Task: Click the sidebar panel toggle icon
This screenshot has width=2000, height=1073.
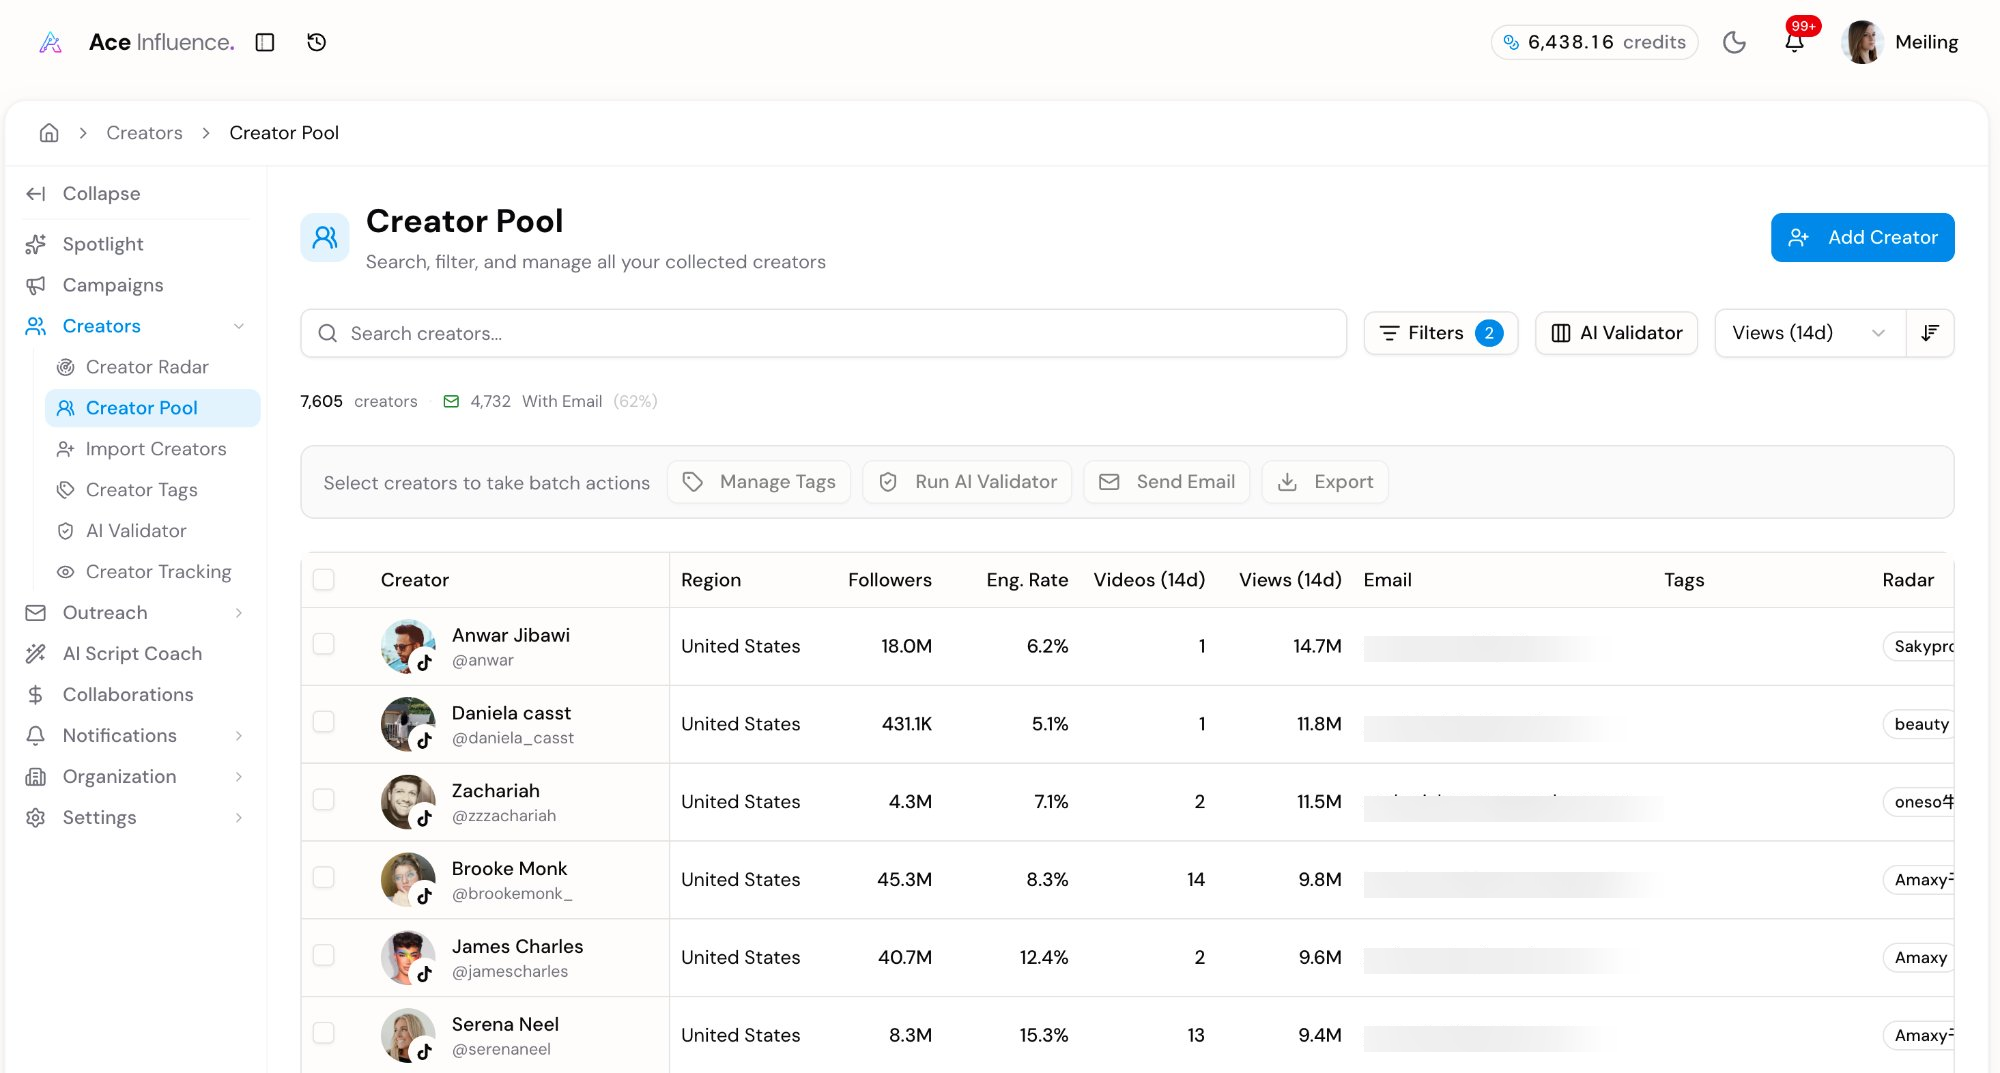Action: coord(265,42)
